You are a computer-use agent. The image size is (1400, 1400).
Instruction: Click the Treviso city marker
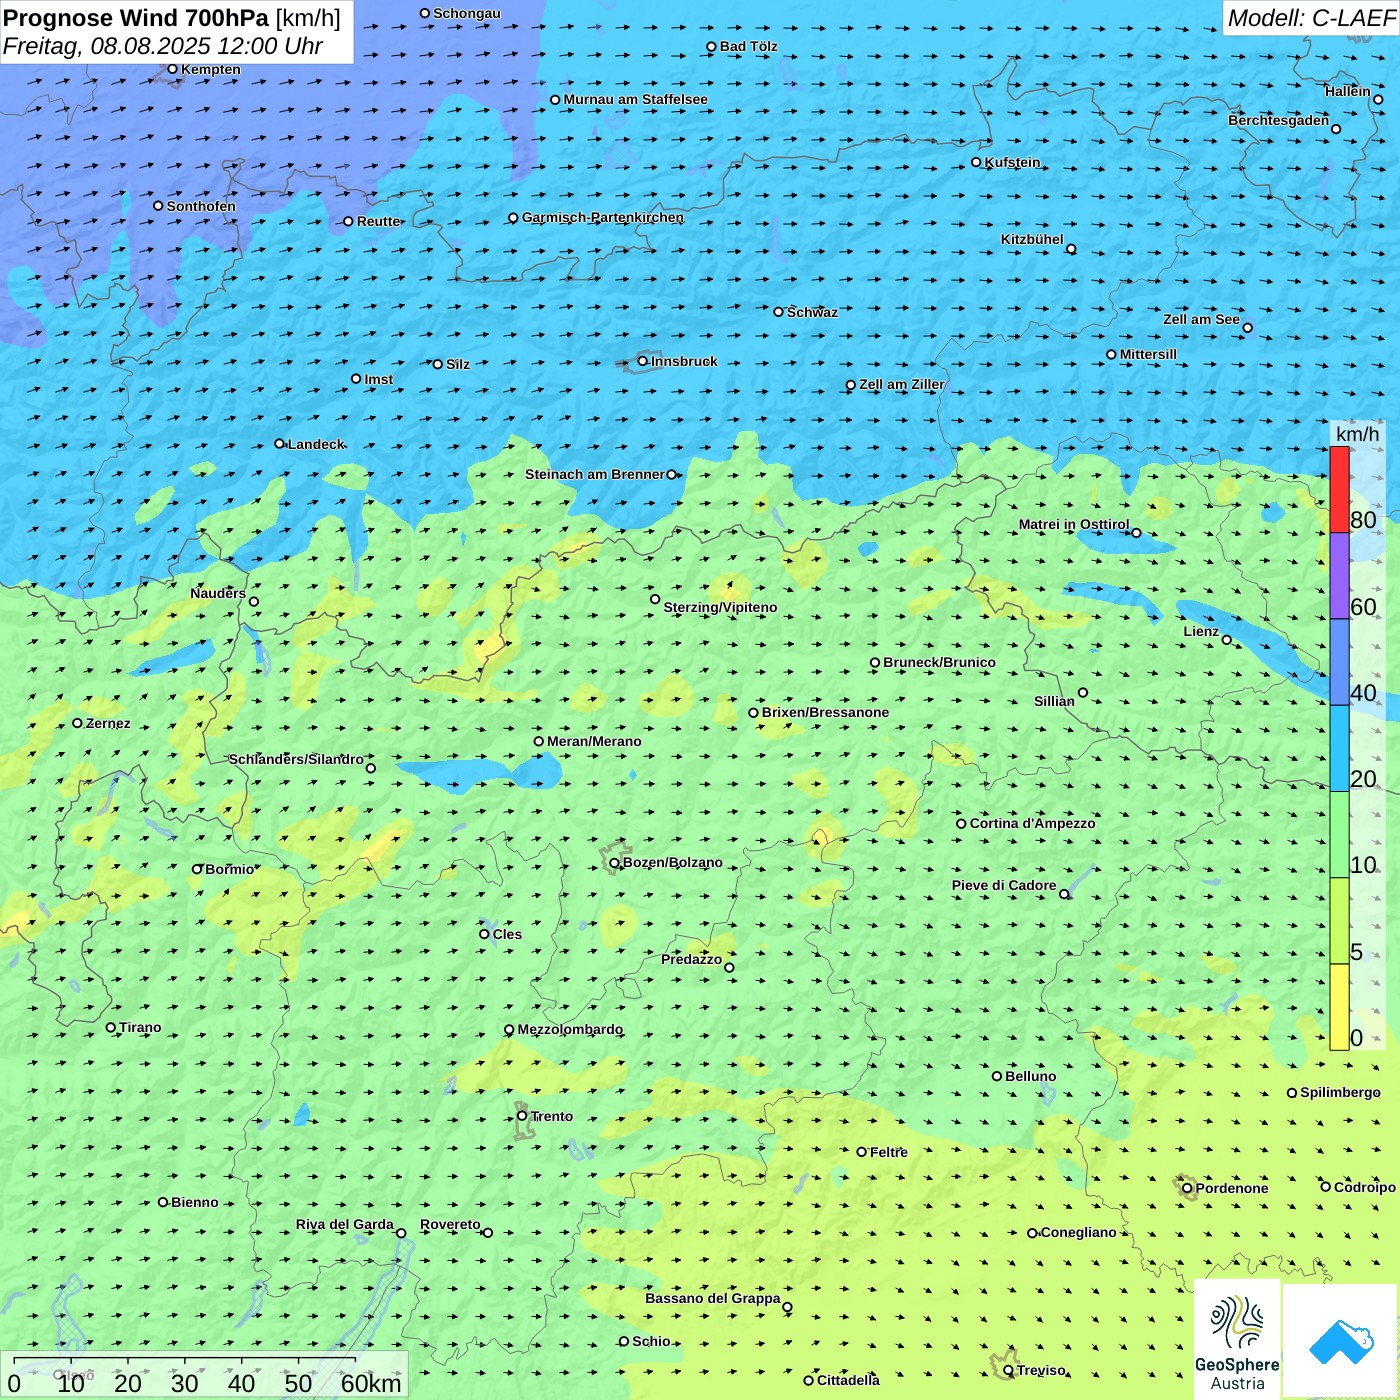coord(1008,1370)
